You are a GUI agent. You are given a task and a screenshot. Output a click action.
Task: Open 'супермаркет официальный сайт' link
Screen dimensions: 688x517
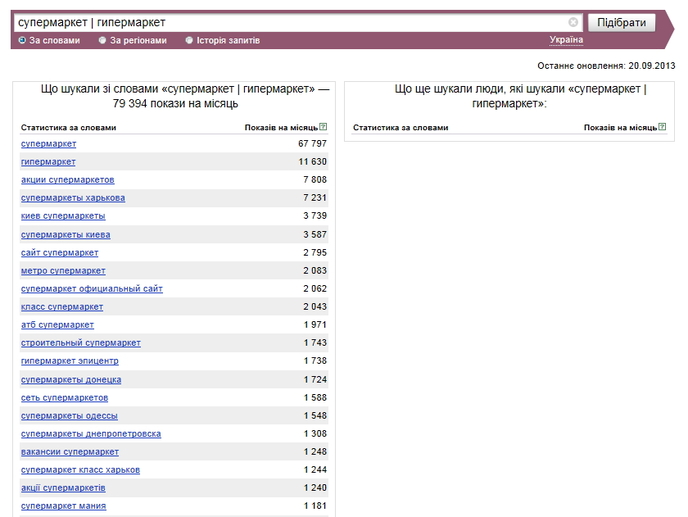[x=92, y=289]
